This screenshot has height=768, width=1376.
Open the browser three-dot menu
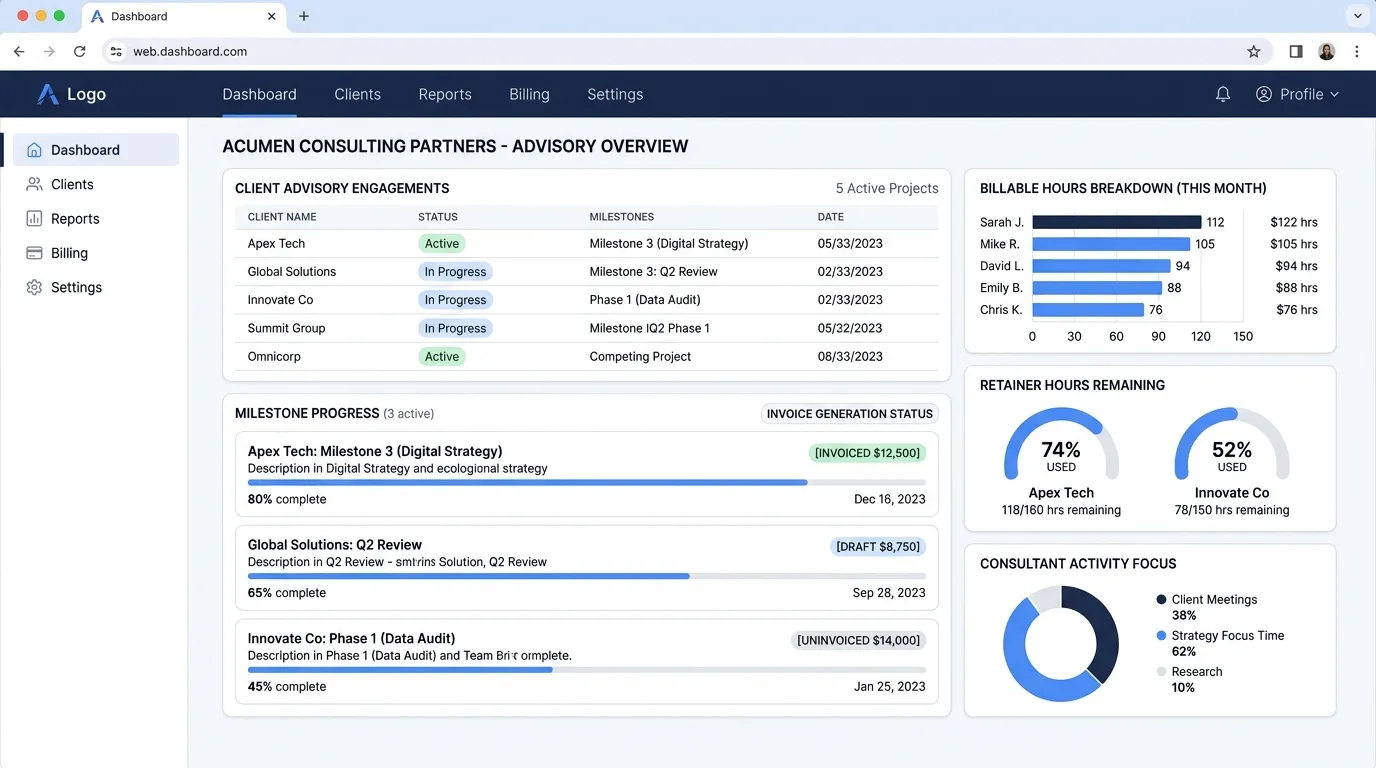click(x=1357, y=51)
